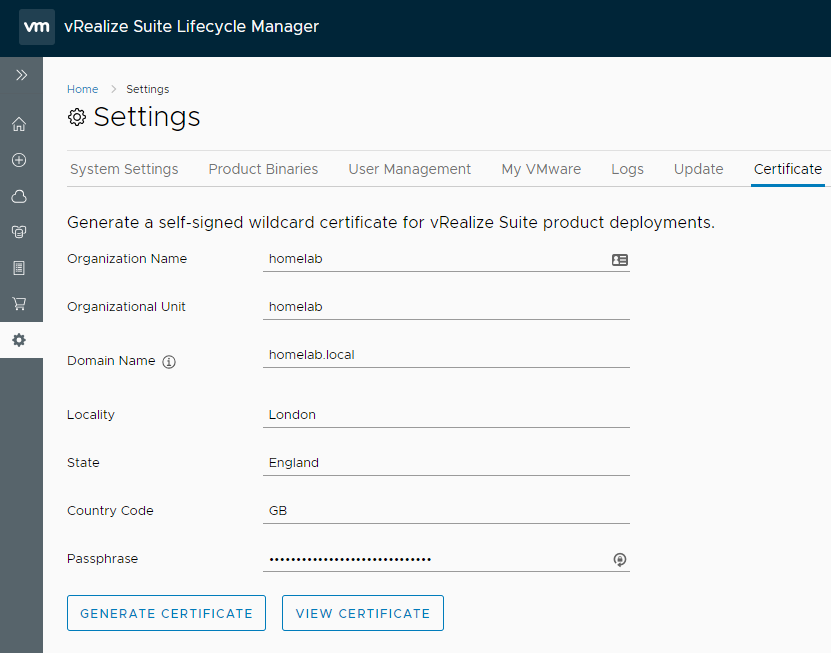Click the Organization Name input field
The width and height of the screenshot is (831, 653).
[446, 259]
